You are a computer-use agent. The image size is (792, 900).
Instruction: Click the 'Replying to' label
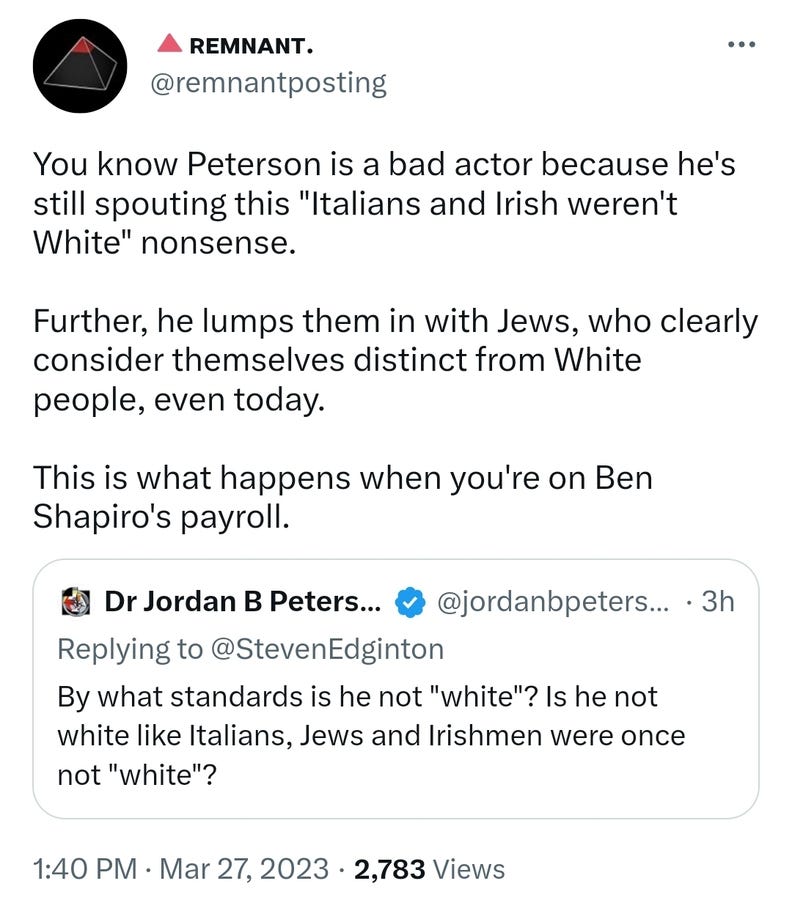coord(128,648)
